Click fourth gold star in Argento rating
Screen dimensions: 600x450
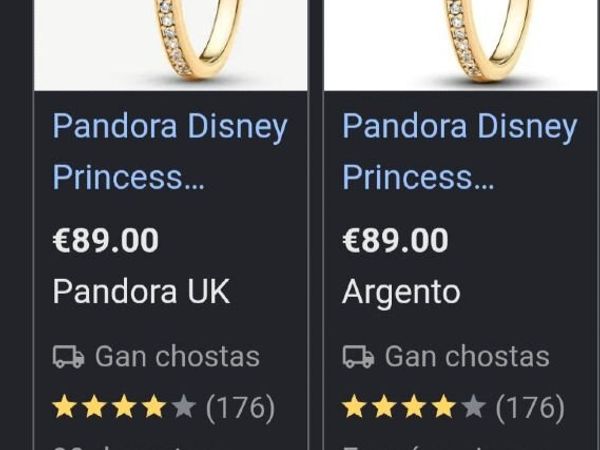click(x=444, y=406)
